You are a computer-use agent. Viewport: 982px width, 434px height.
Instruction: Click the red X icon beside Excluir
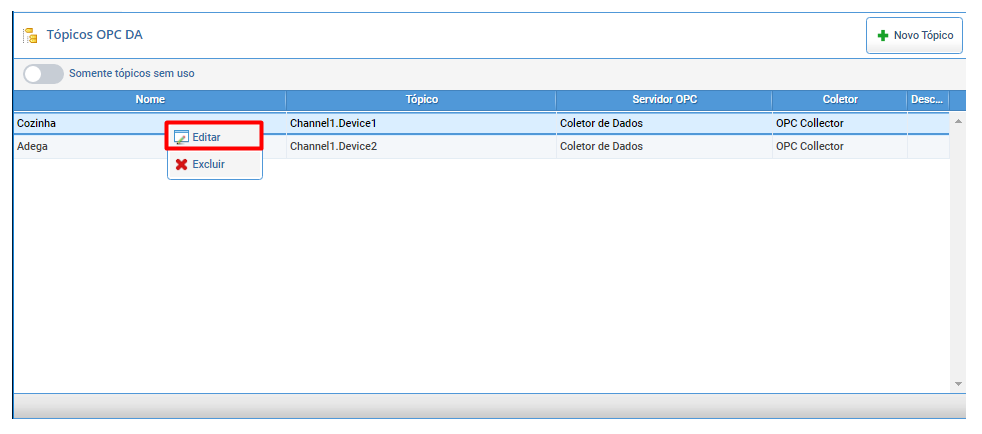click(182, 165)
